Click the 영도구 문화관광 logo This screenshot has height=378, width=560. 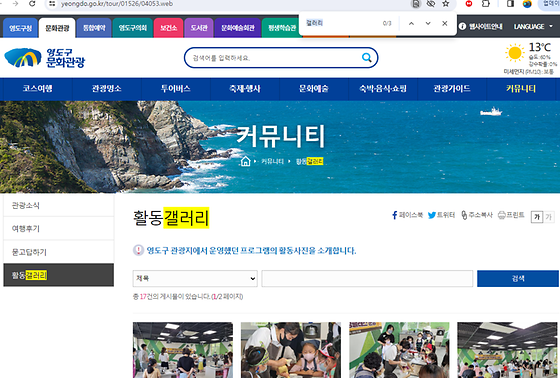(x=45, y=58)
